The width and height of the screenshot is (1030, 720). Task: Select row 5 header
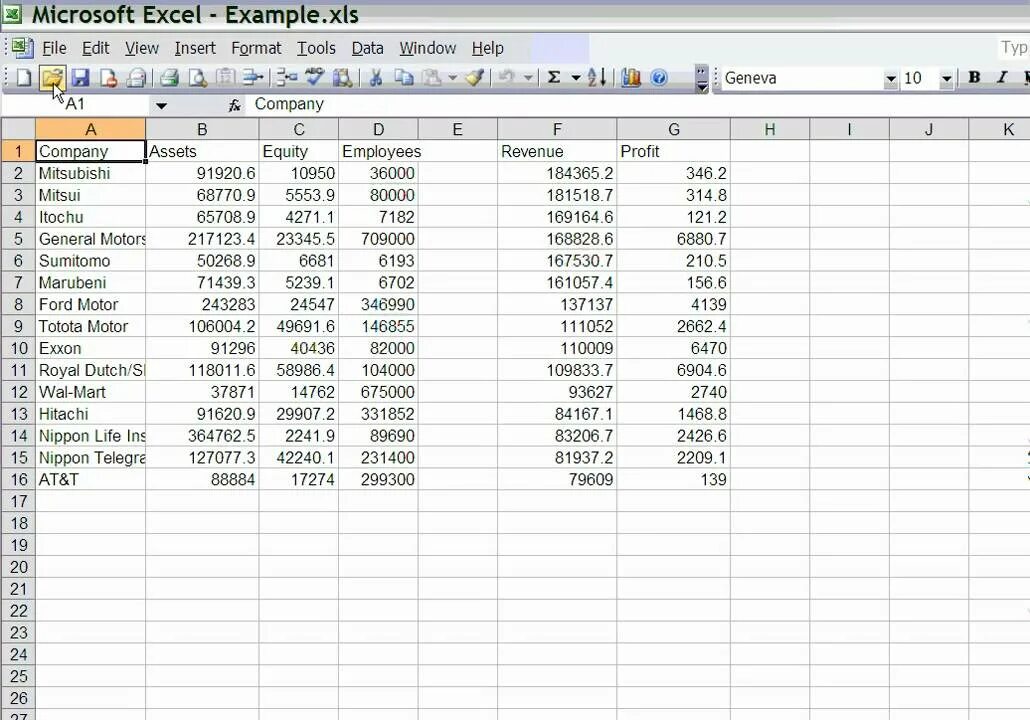click(x=18, y=239)
